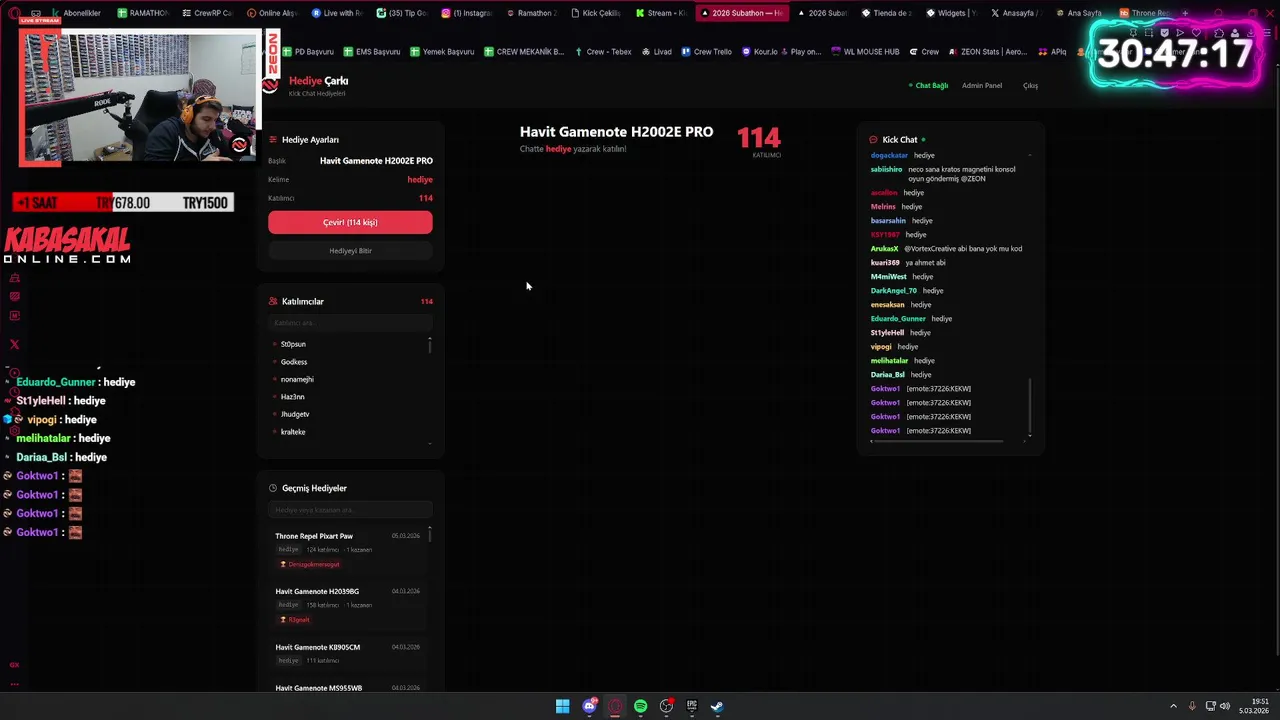
Task: Open the Crew - Tebex bookmark
Action: (603, 52)
